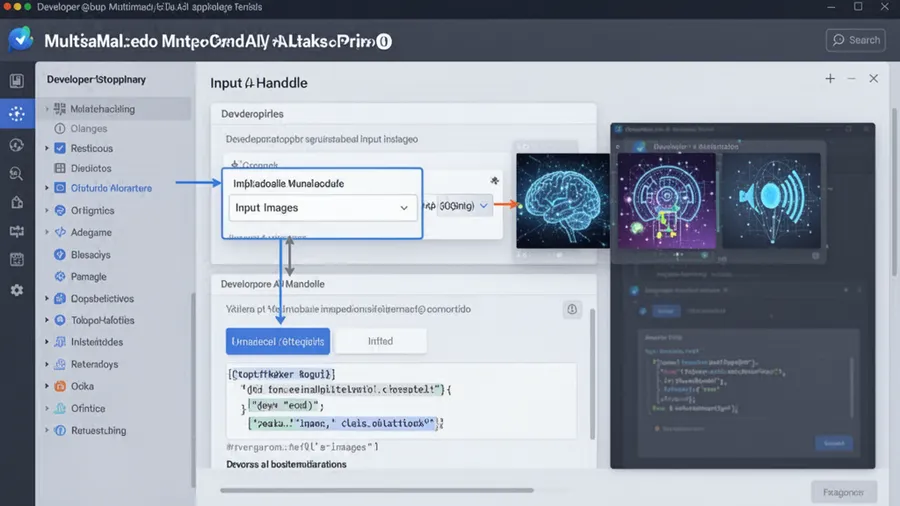Expand the Resticous tree node
900x506 pixels.
point(47,148)
